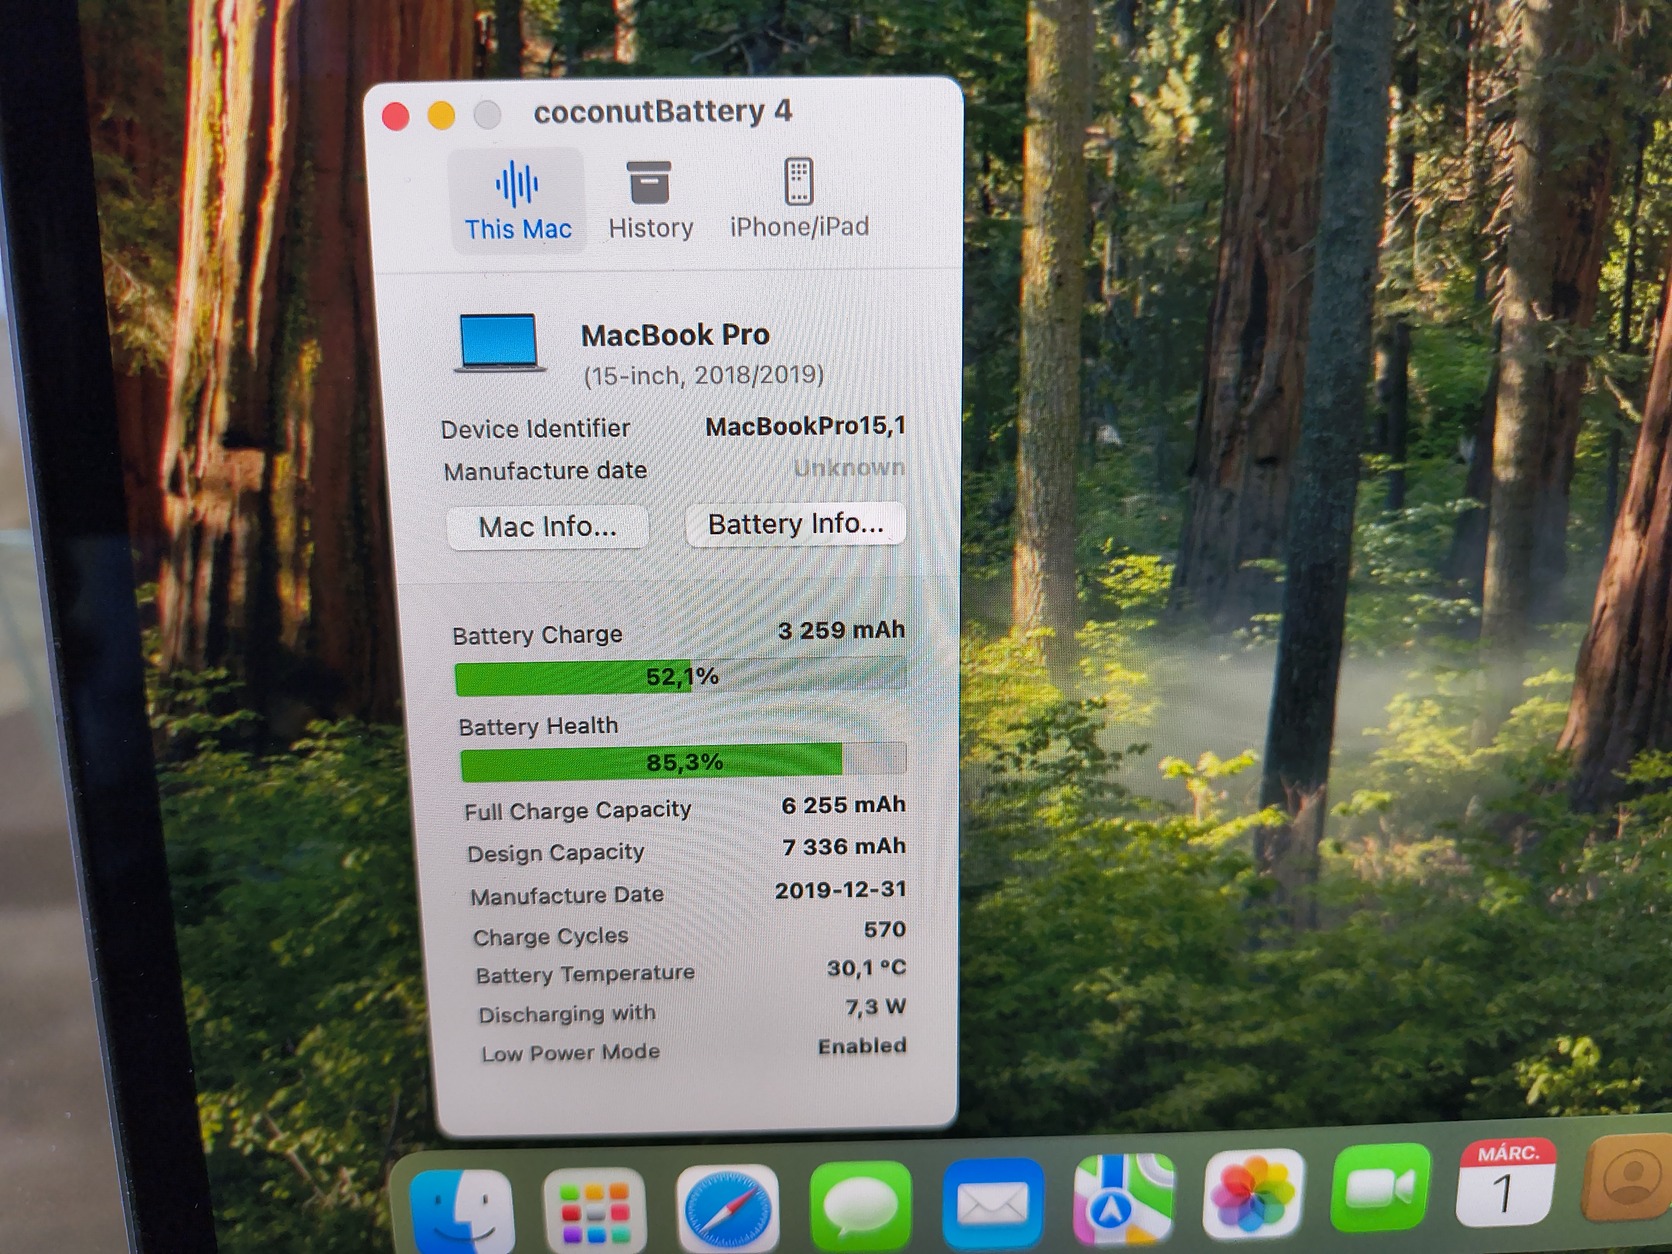Click the 6 255 mAh full charge capacity
The width and height of the screenshot is (1672, 1254).
point(844,805)
